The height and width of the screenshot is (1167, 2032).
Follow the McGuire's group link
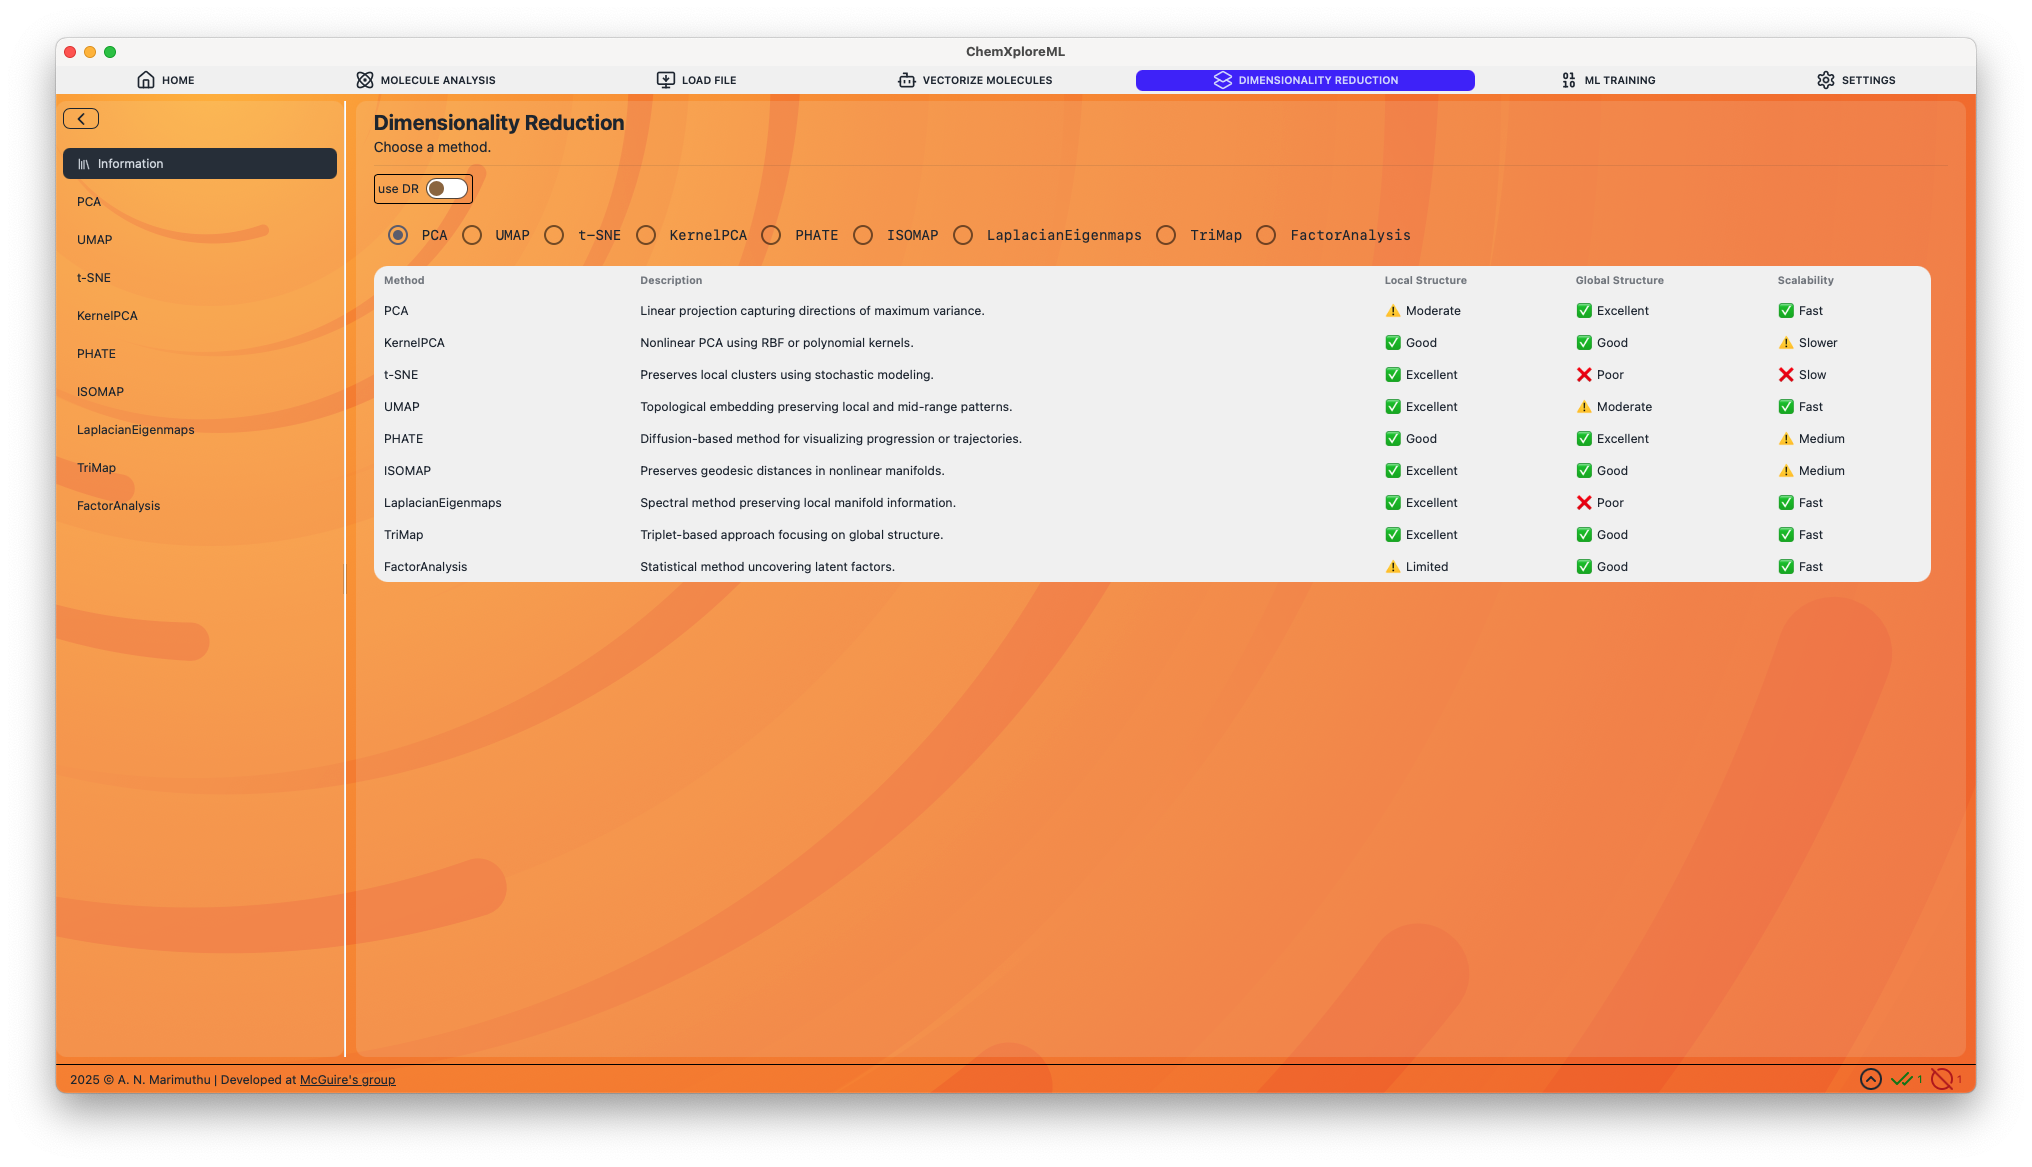[x=347, y=1080]
